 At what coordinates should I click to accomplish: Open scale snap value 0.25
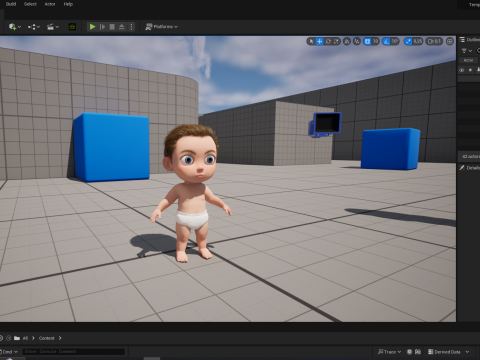coord(418,41)
